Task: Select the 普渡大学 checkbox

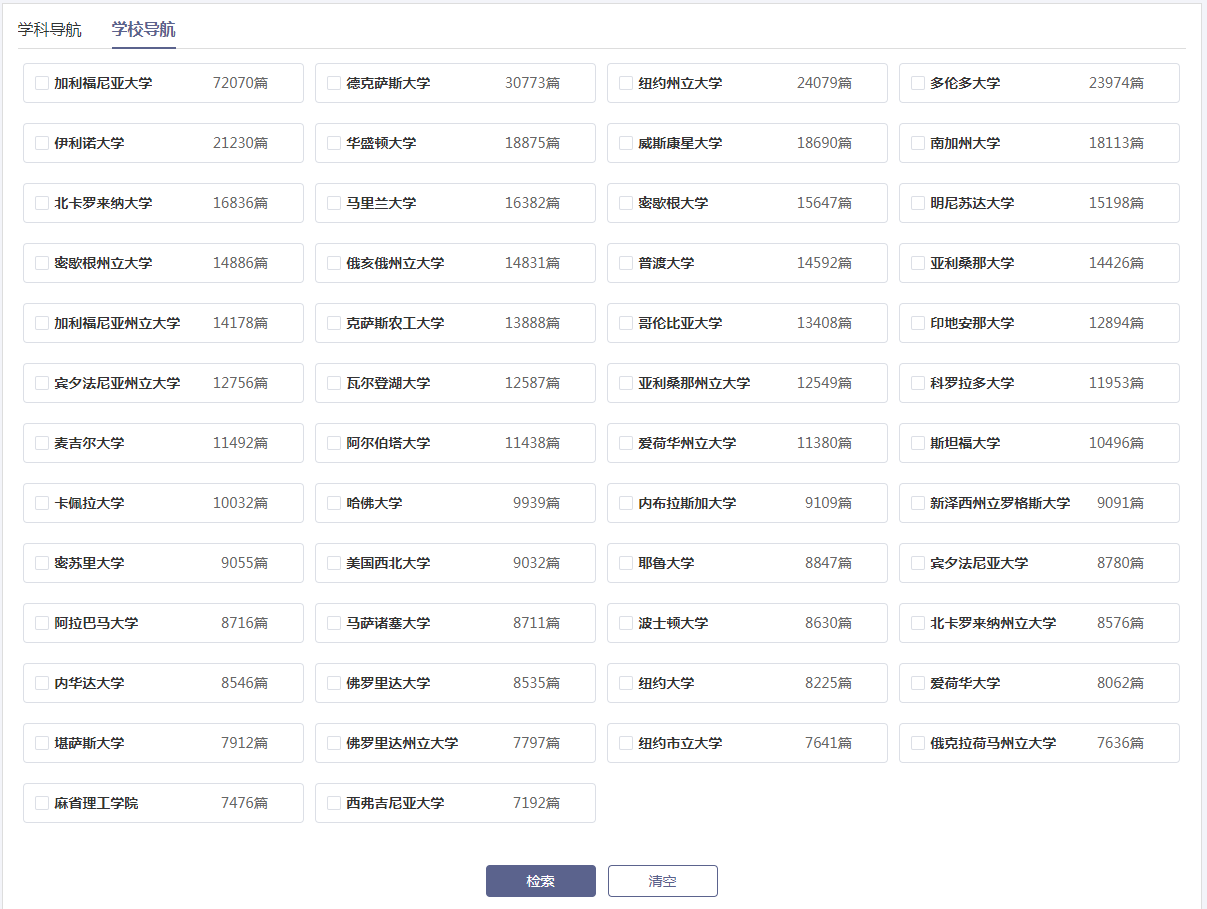Action: (626, 263)
